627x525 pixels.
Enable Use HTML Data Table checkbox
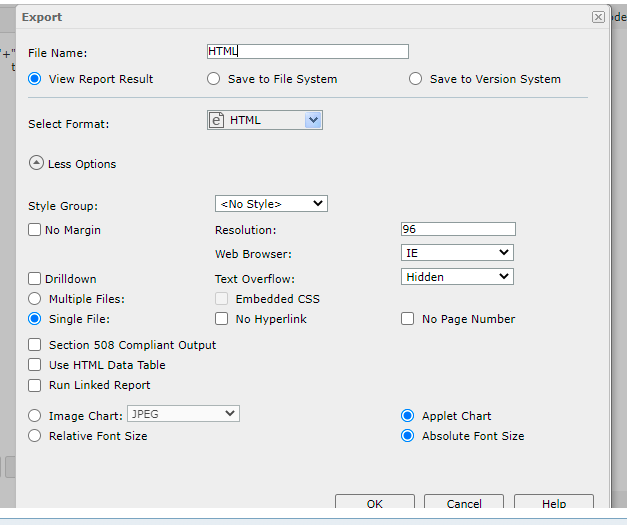tap(34, 365)
